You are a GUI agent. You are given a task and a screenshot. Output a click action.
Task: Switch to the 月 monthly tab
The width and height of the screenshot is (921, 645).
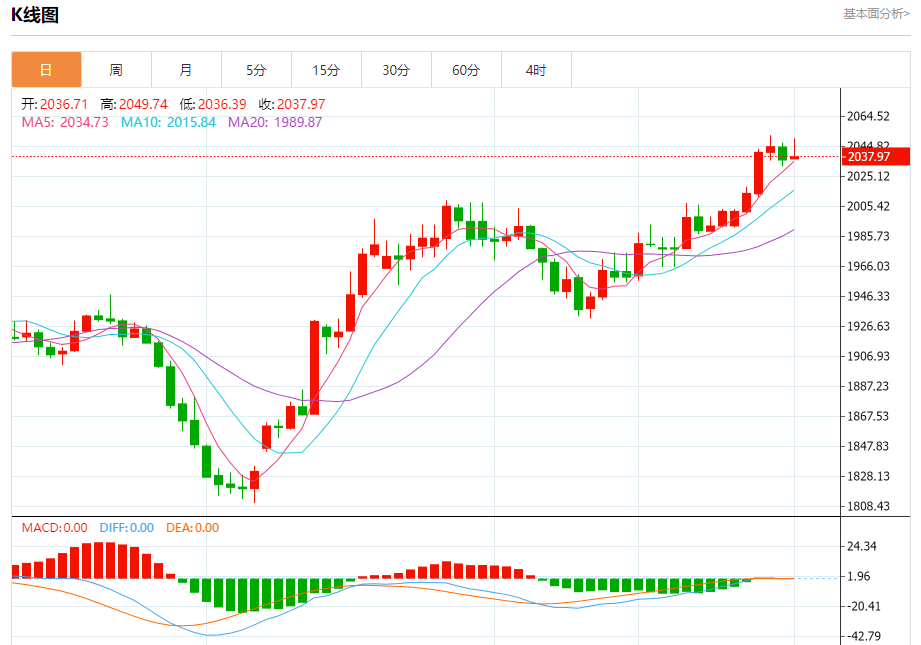(186, 70)
